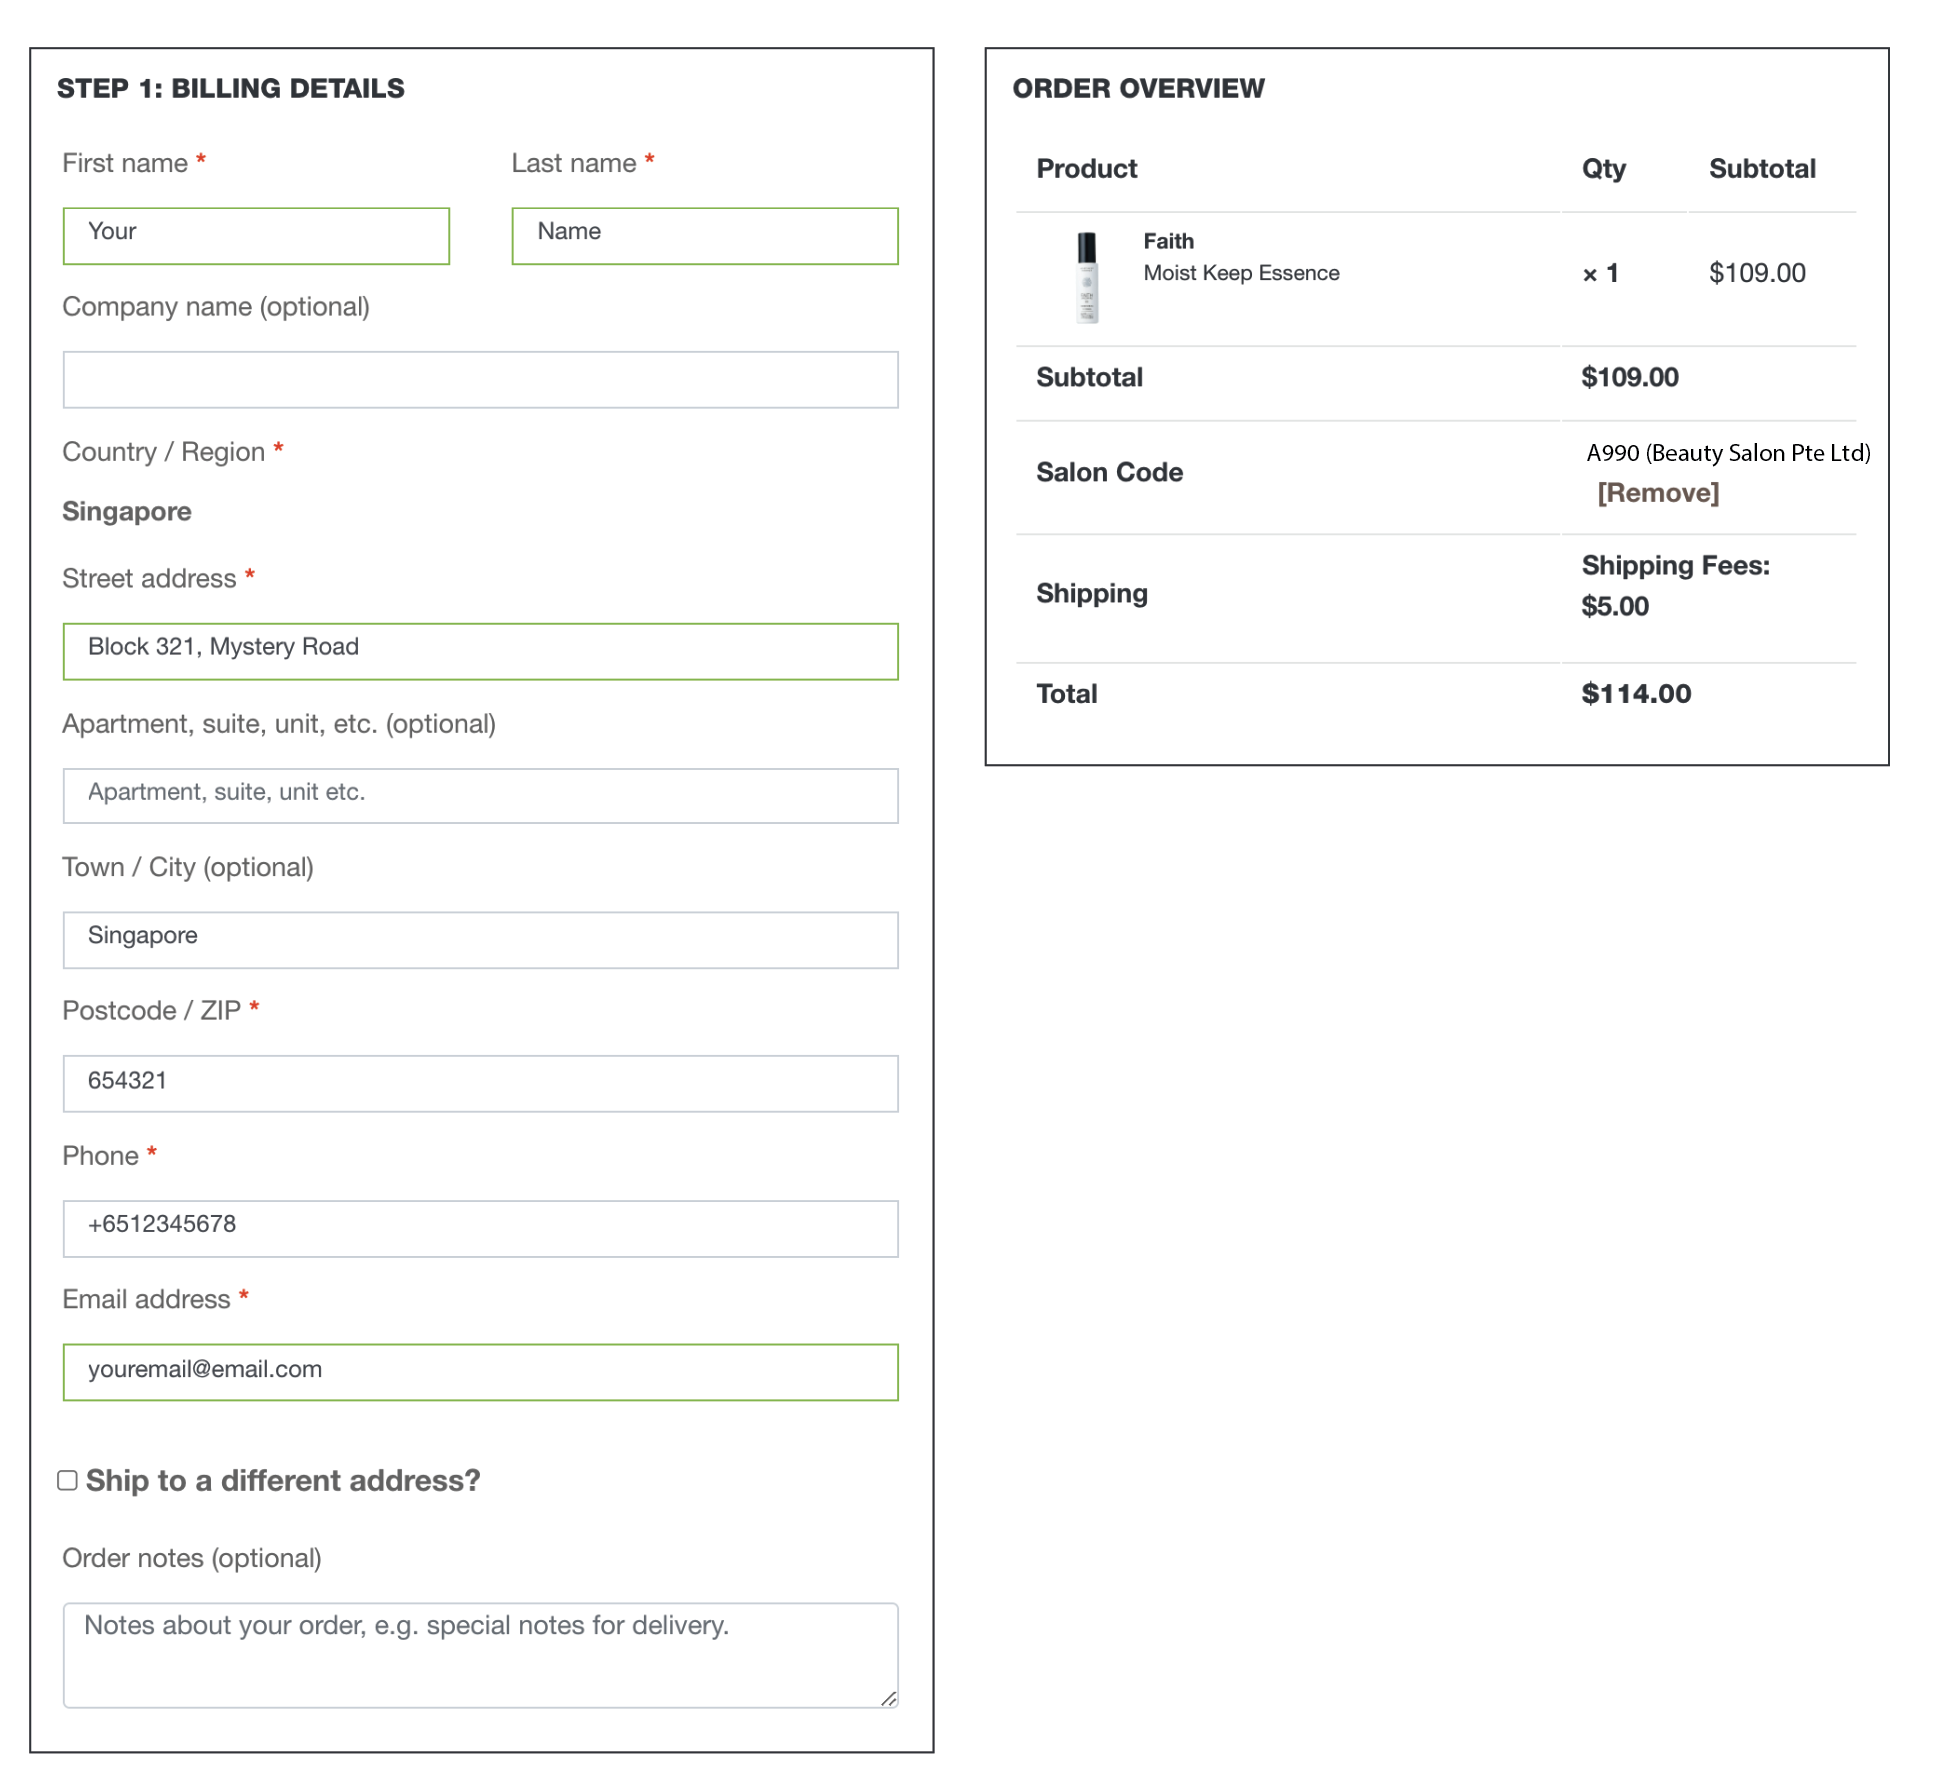
Task: Click the Phone number field
Action: [x=480, y=1228]
